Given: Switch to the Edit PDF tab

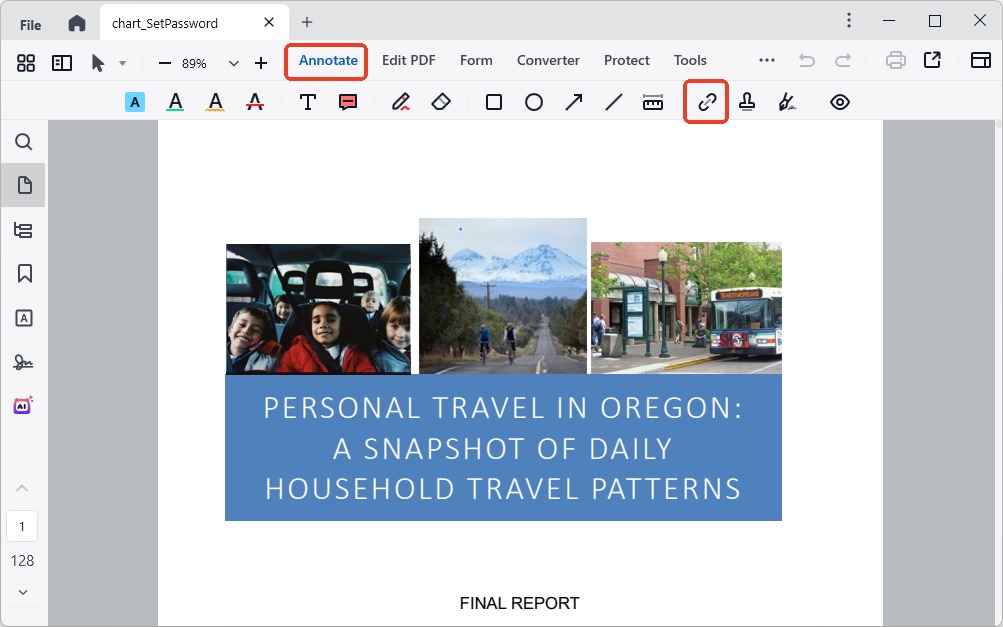Looking at the screenshot, I should click(408, 60).
